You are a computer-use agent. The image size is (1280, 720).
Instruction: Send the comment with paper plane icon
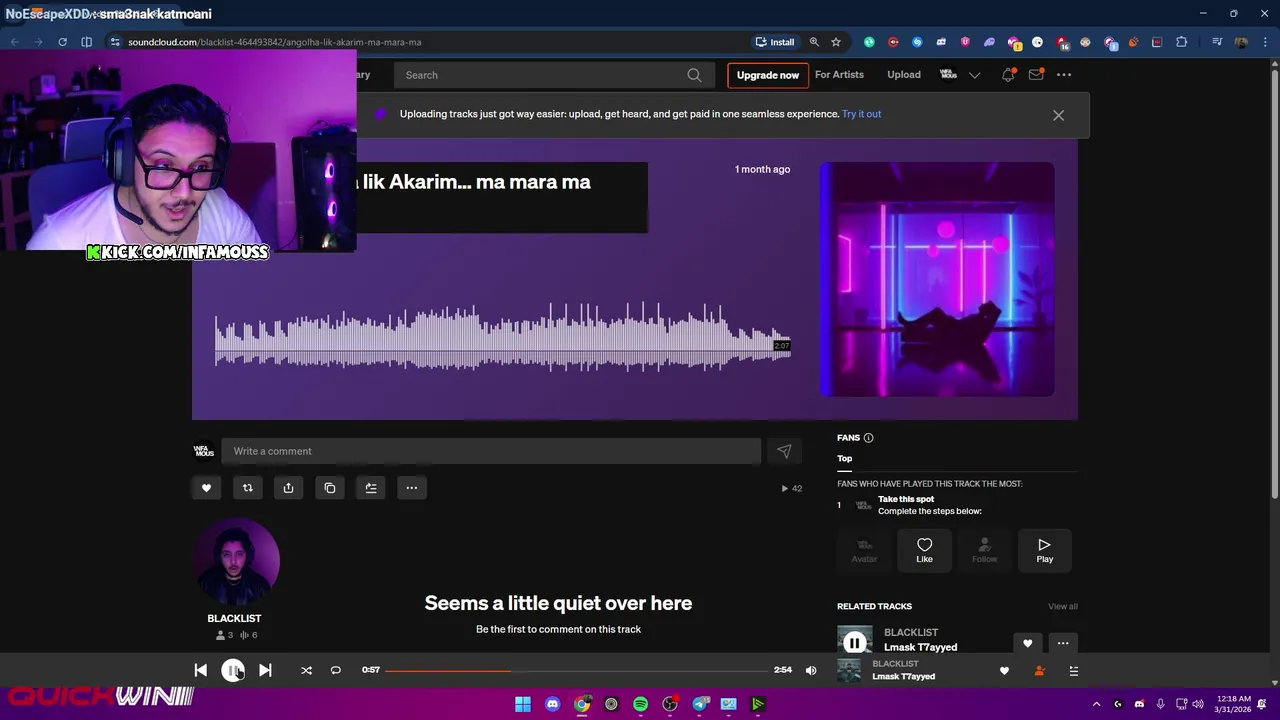click(x=784, y=451)
